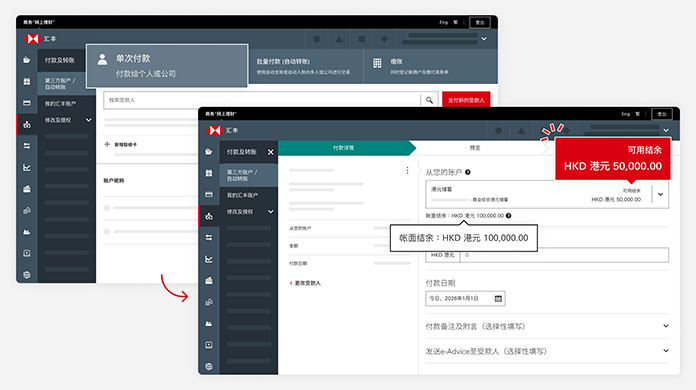This screenshot has width=696, height=390.
Task: Click the HSBC logo in the front window
Action: tap(215, 130)
